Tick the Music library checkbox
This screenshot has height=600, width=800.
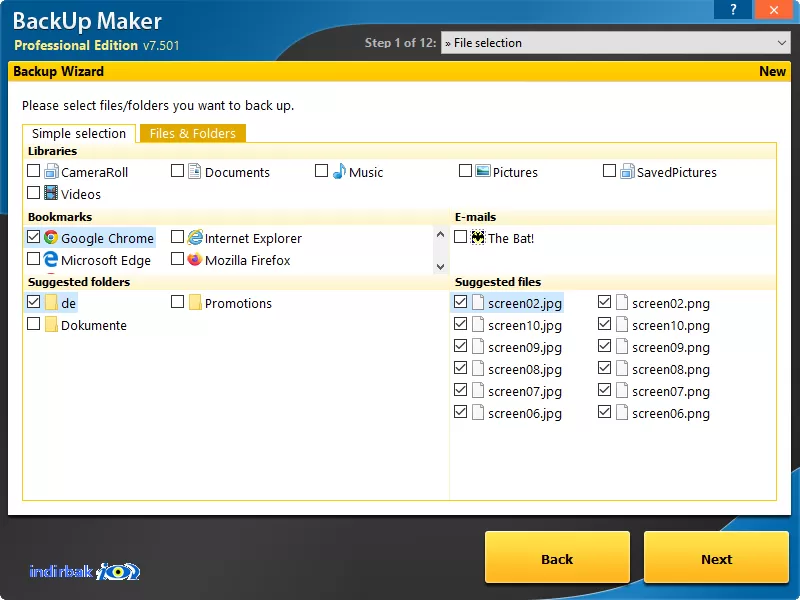pyautogui.click(x=321, y=170)
